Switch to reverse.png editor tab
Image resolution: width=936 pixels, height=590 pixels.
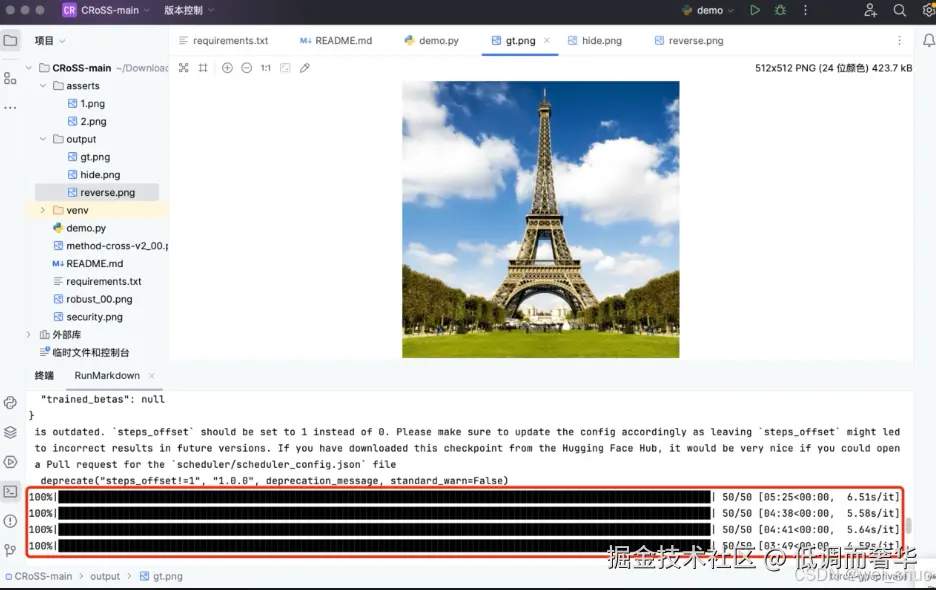689,41
